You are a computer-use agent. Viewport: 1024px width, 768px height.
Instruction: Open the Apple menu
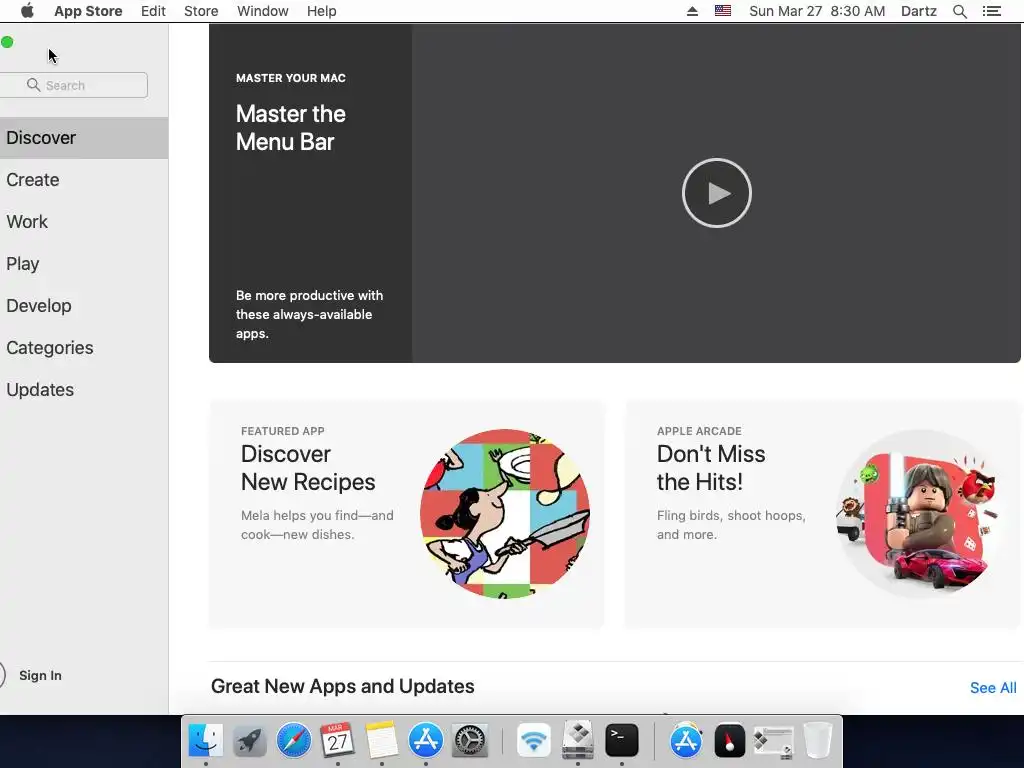27,11
